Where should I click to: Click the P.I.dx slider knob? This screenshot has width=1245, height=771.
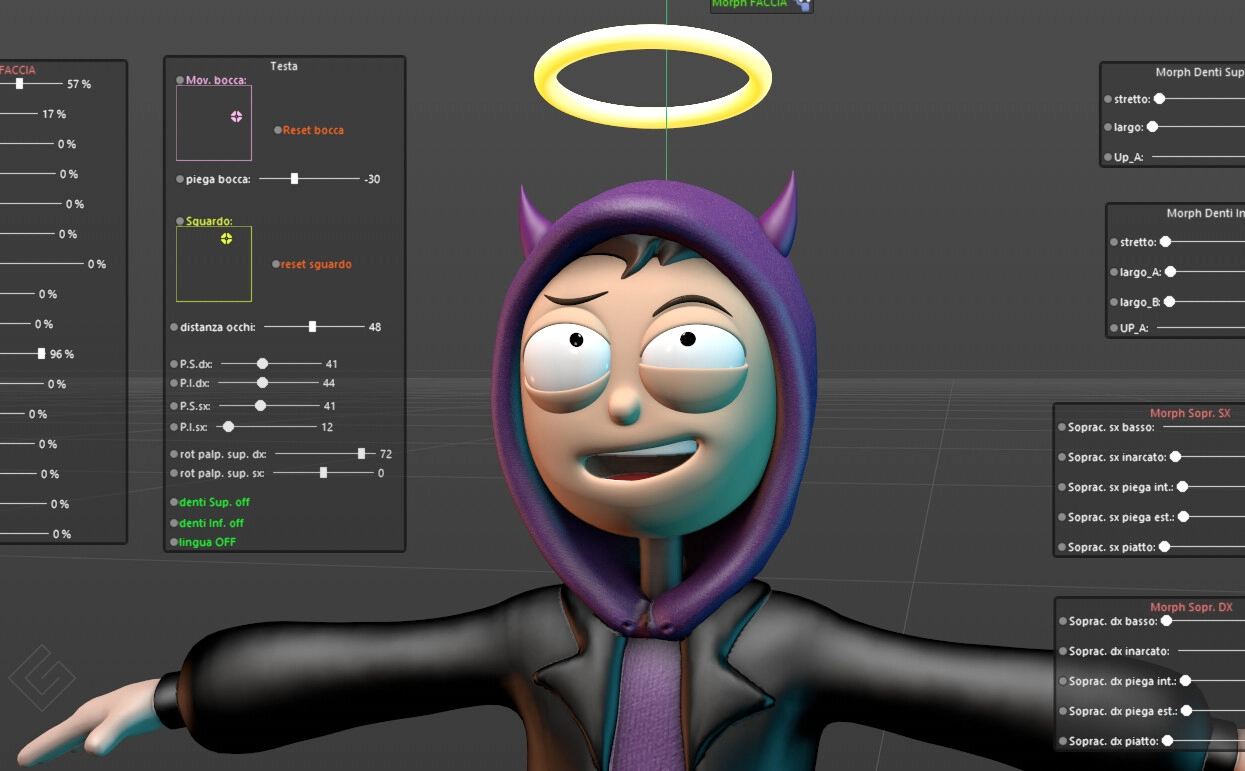(x=262, y=383)
